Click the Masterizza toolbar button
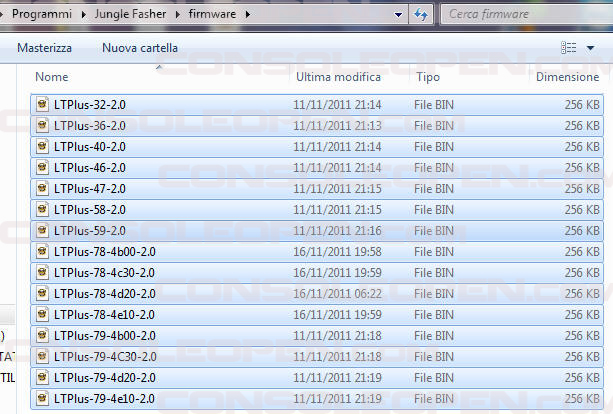The width and height of the screenshot is (613, 414). 44,48
